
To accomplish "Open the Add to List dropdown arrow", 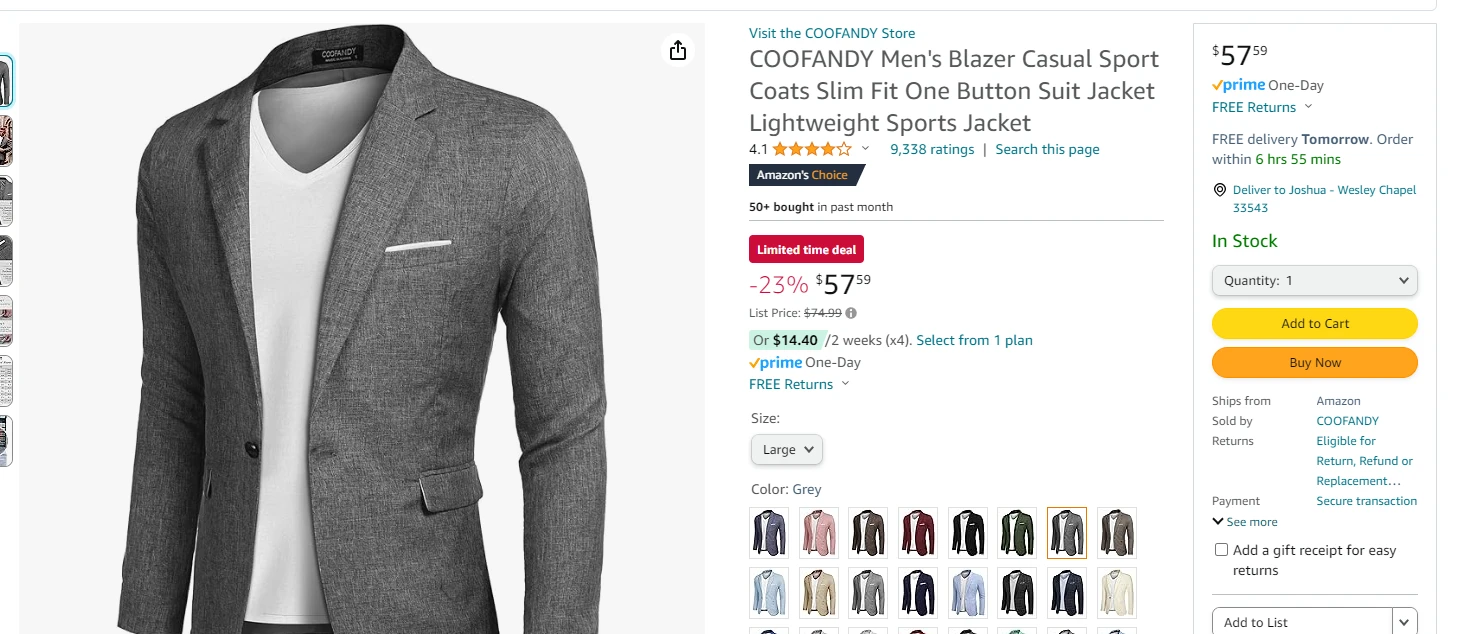I will (1402, 621).
